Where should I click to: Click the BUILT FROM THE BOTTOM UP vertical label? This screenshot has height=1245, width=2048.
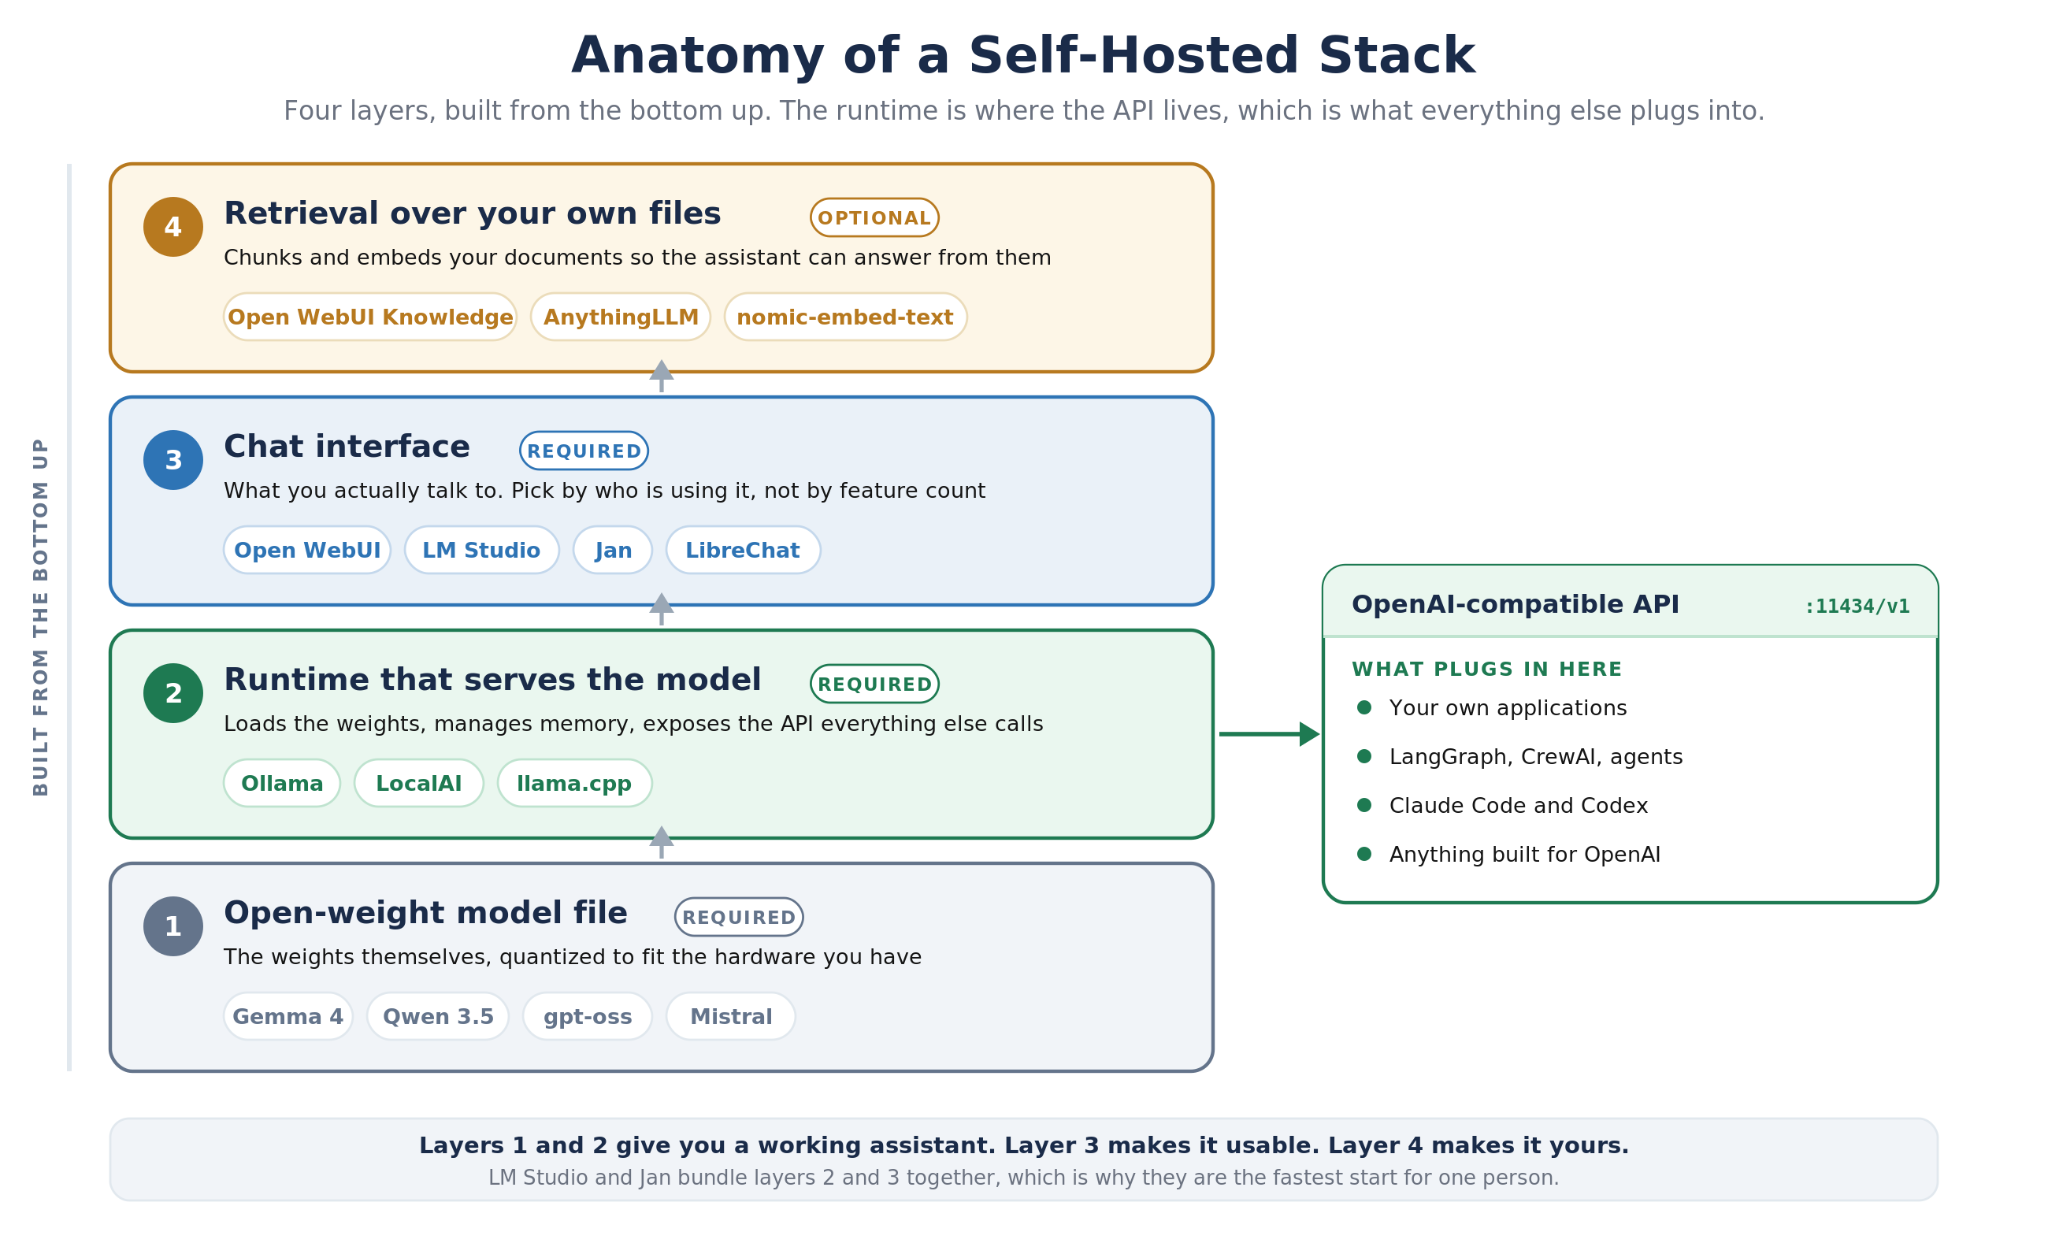(41, 617)
